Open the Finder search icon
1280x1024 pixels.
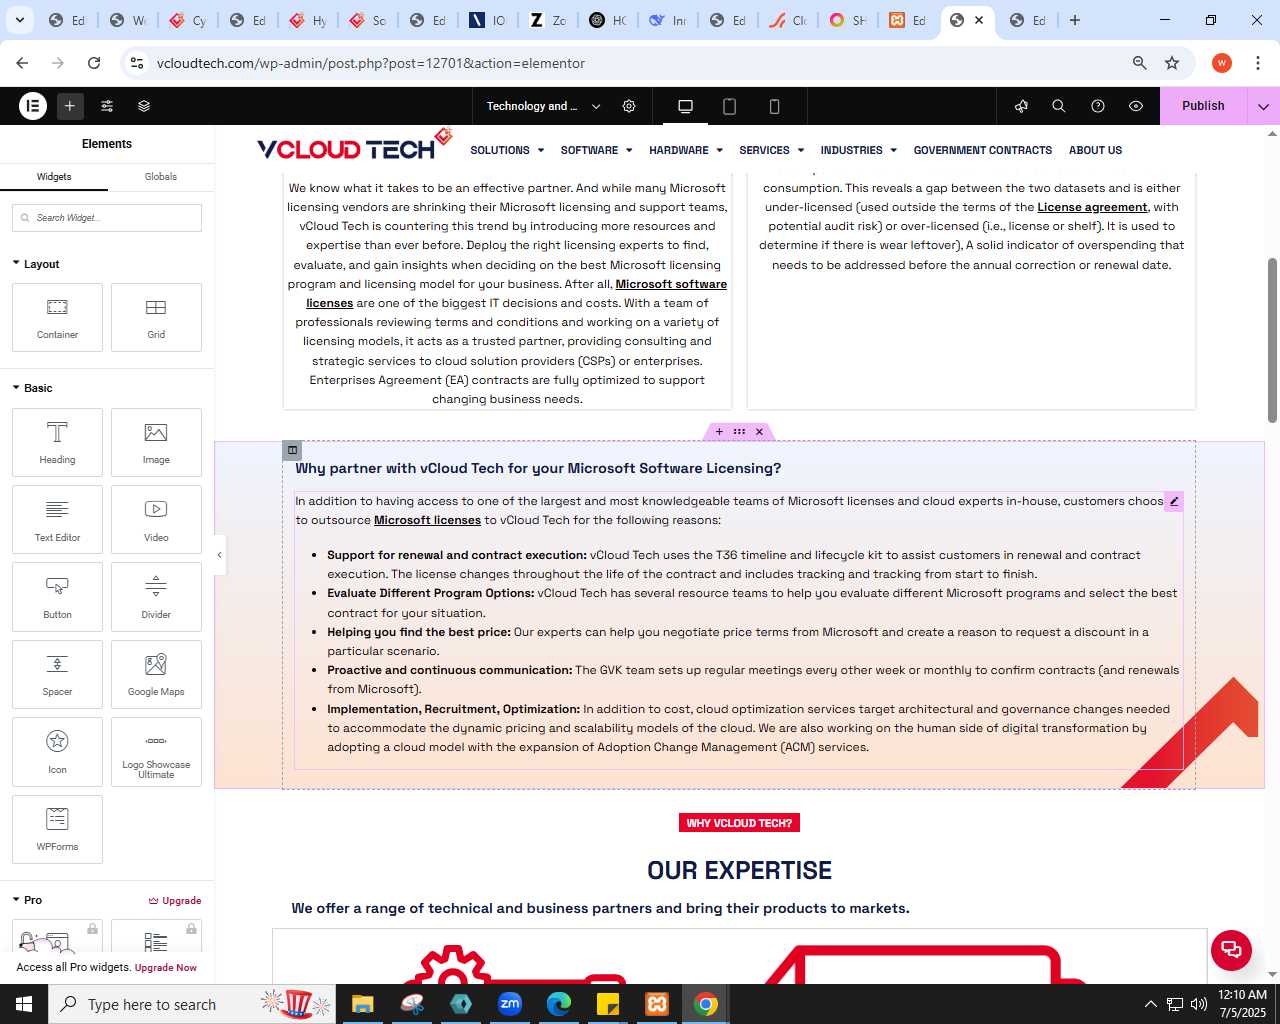point(1059,106)
